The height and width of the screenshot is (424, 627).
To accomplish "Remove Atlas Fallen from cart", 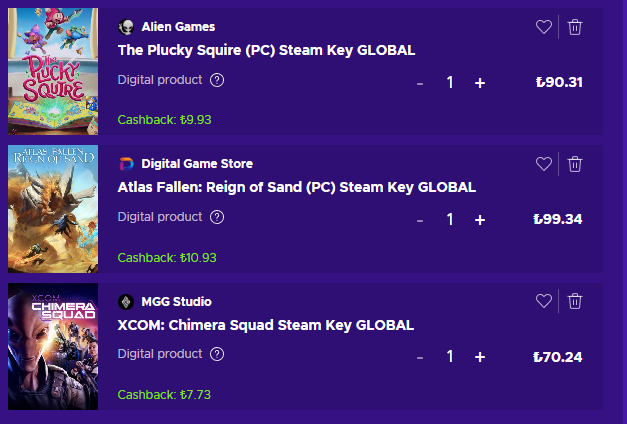I will [575, 164].
